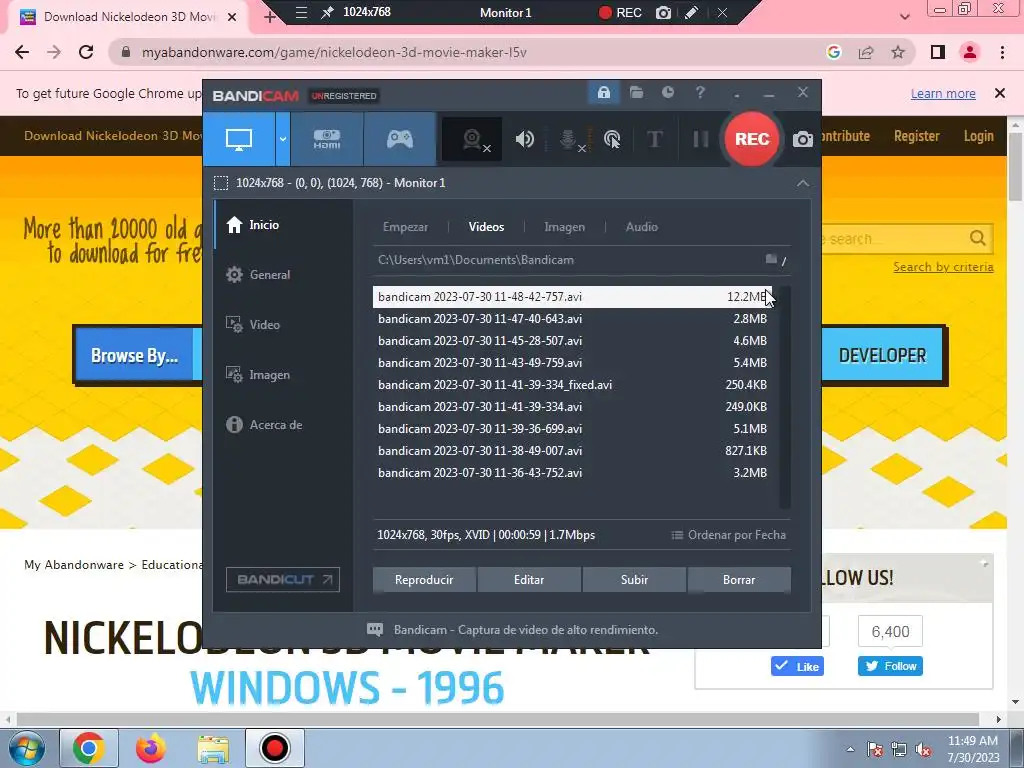Switch to the Videos tab

point(487,227)
